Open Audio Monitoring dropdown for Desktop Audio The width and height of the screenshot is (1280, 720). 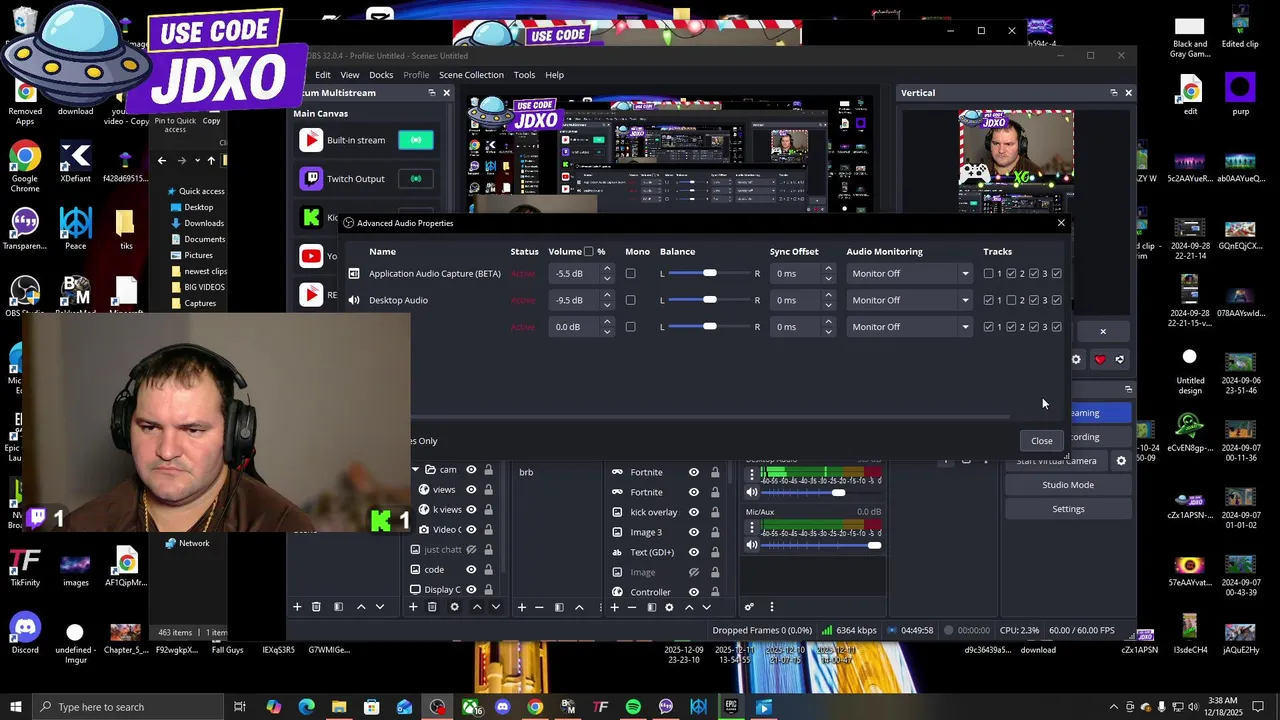910,300
